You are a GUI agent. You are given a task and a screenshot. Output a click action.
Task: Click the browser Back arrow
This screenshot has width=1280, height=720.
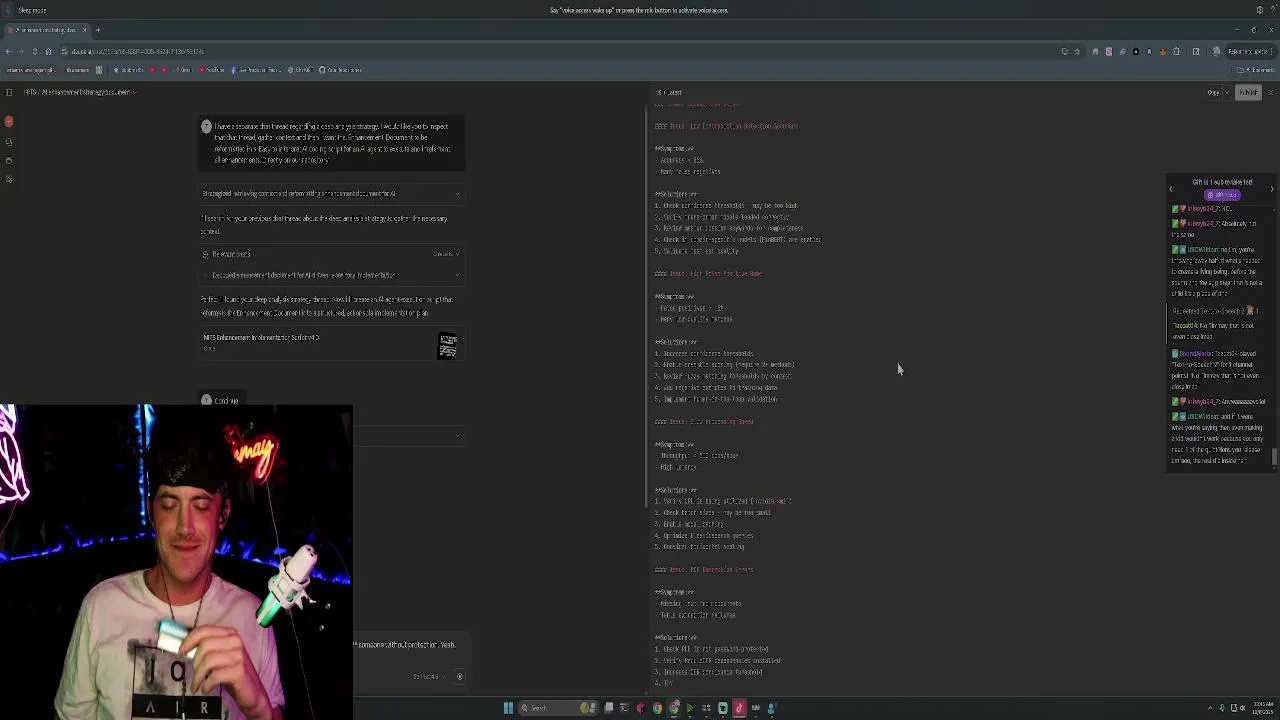pos(8,51)
